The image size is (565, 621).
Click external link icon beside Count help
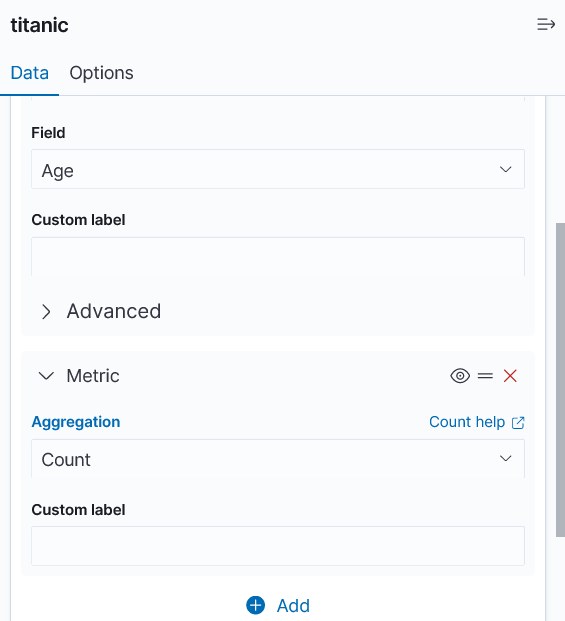tap(518, 423)
